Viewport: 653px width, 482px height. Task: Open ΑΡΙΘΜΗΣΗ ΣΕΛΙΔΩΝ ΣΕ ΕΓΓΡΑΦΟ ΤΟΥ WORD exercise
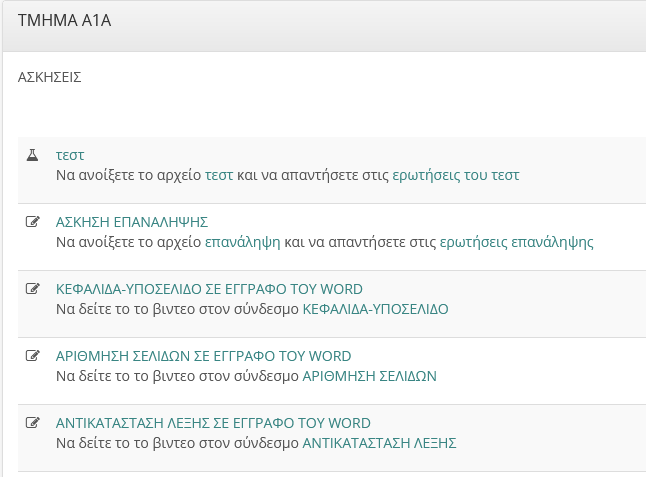pyautogui.click(x=203, y=356)
